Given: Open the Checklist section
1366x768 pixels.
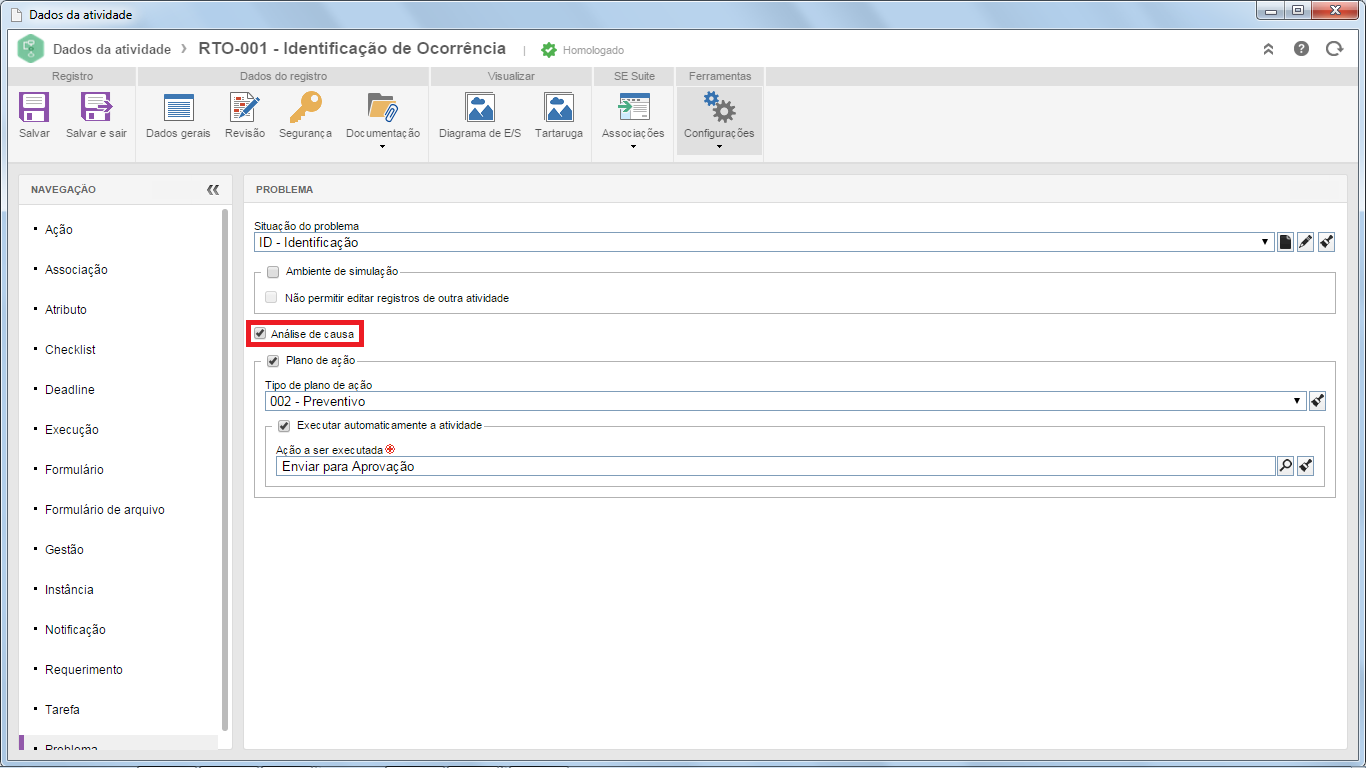Looking at the screenshot, I should pyautogui.click(x=70, y=350).
